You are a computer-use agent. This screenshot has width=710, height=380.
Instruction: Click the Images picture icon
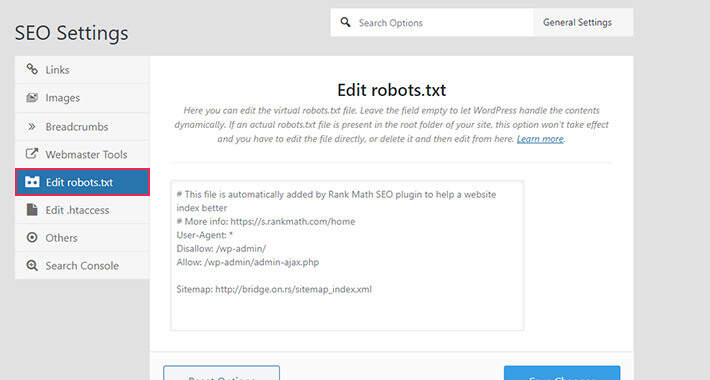click(32, 97)
